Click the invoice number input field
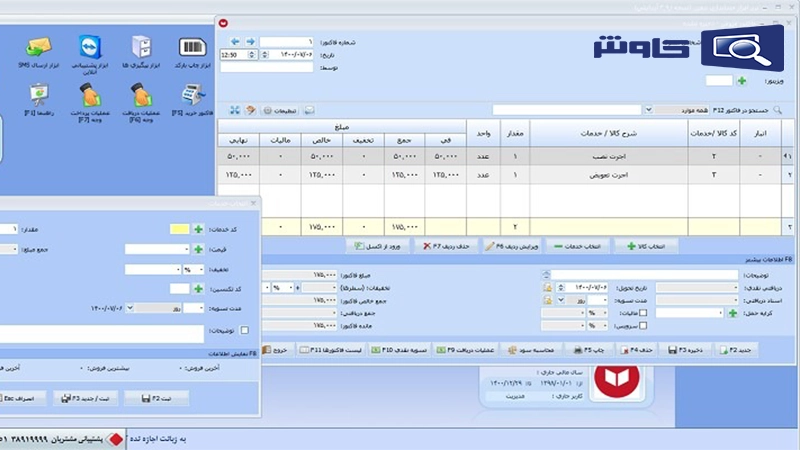This screenshot has height=450, width=800. (286, 42)
